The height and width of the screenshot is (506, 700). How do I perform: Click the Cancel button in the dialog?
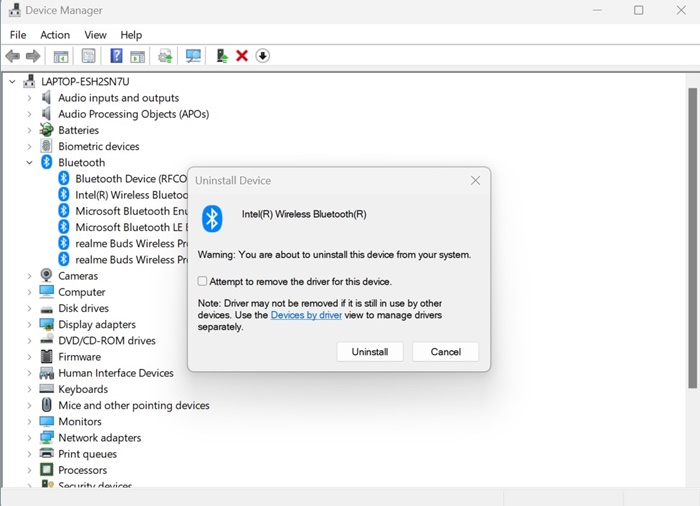446,352
